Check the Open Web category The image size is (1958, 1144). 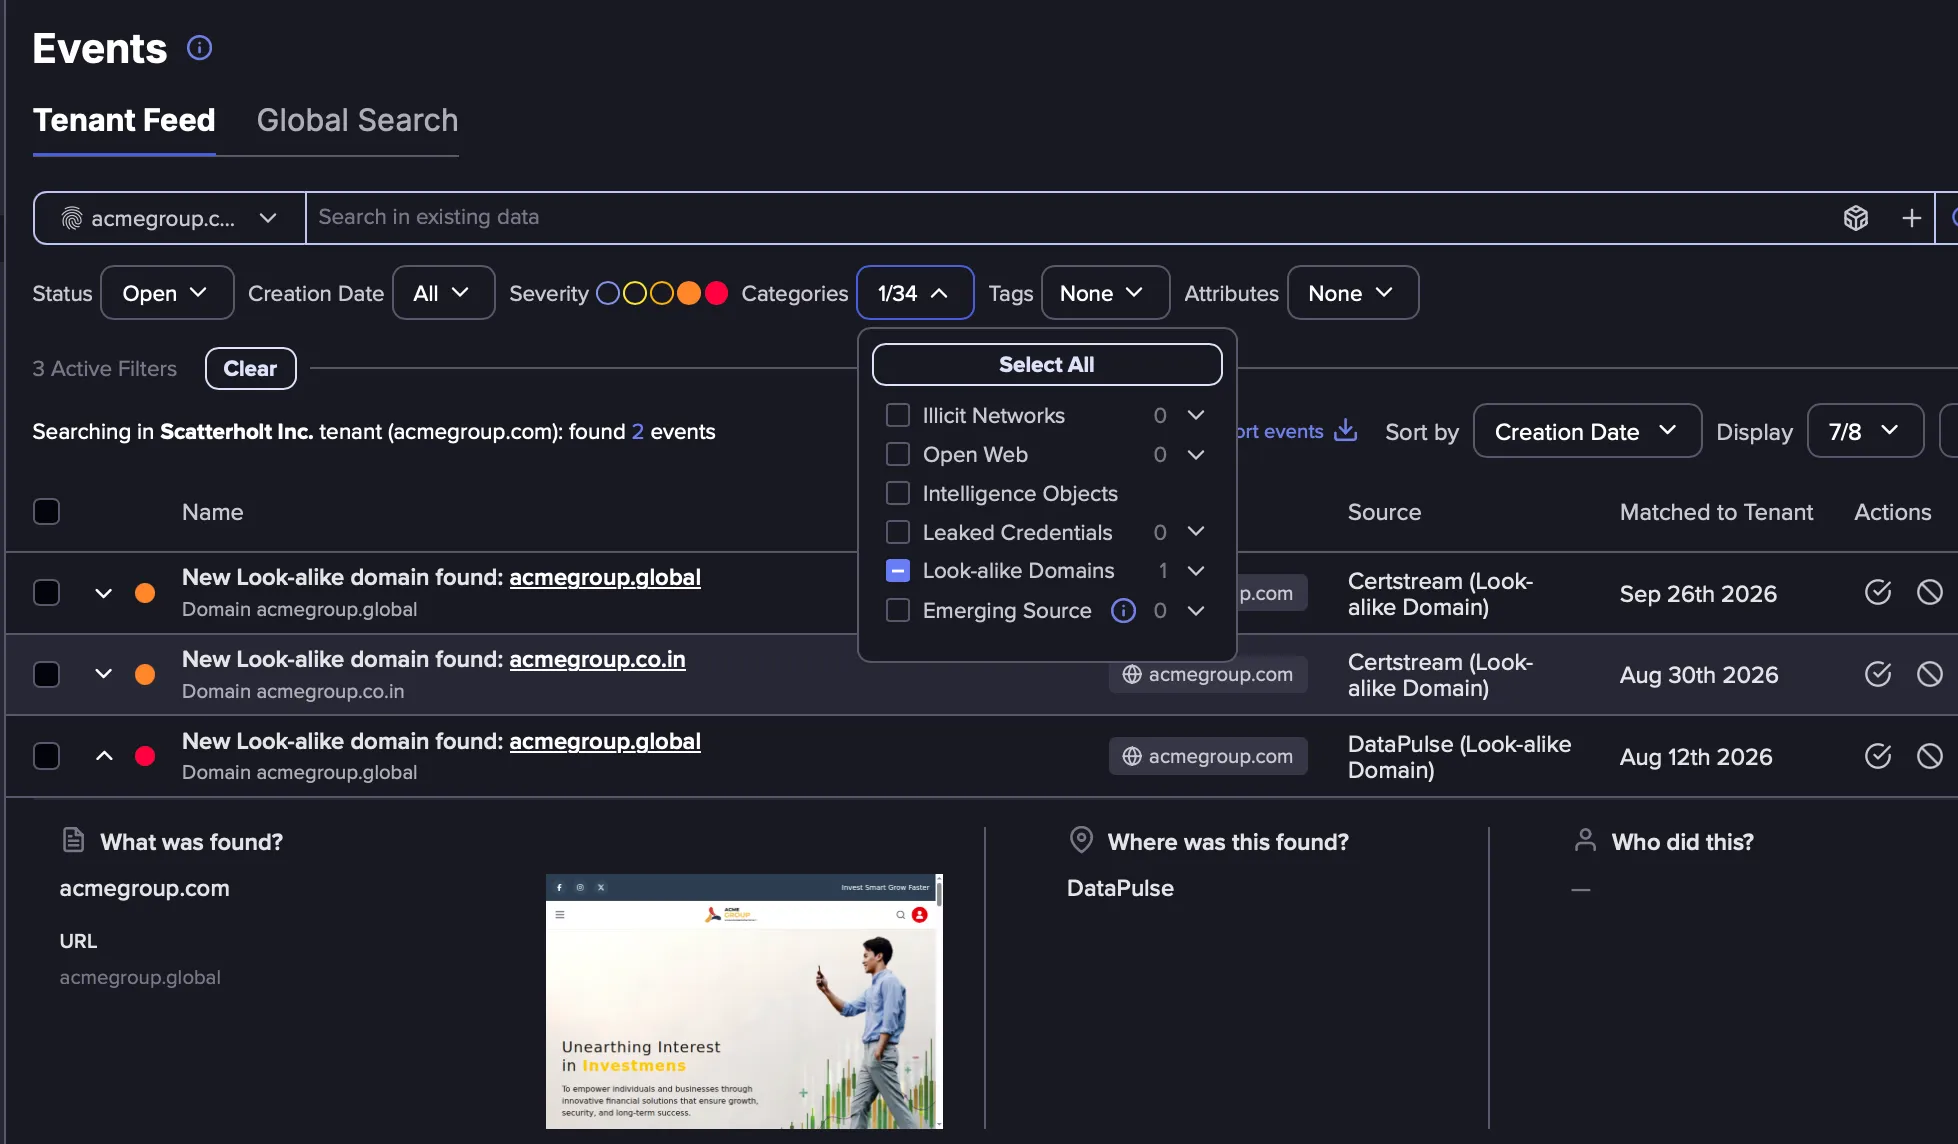point(898,454)
